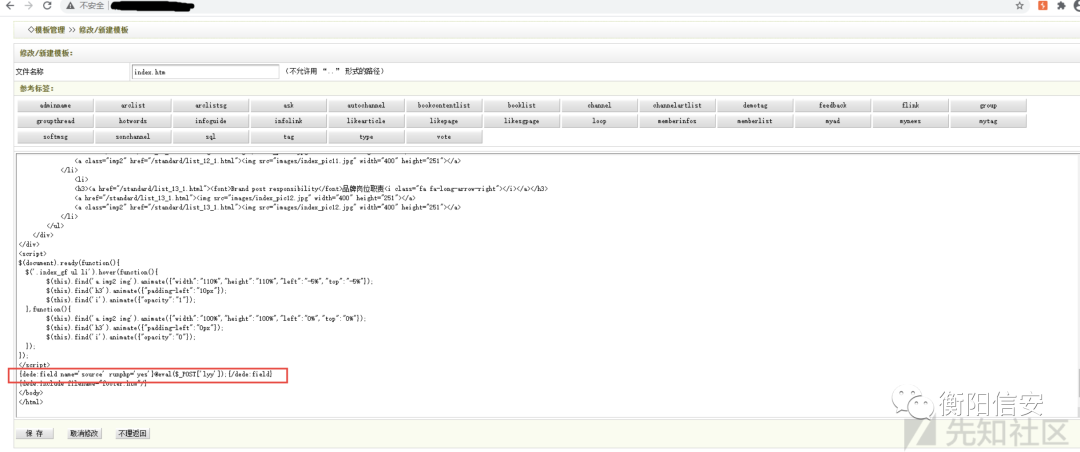
Task: Insert the type tag
Action: click(x=367, y=136)
